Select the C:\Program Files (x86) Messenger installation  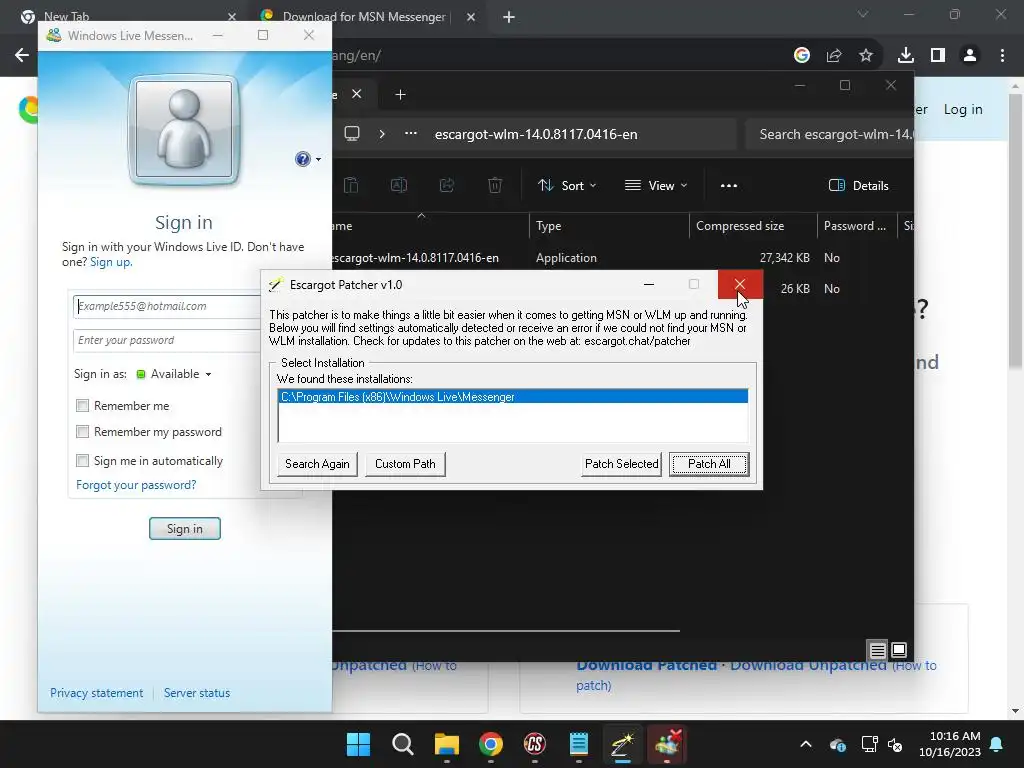click(x=513, y=396)
